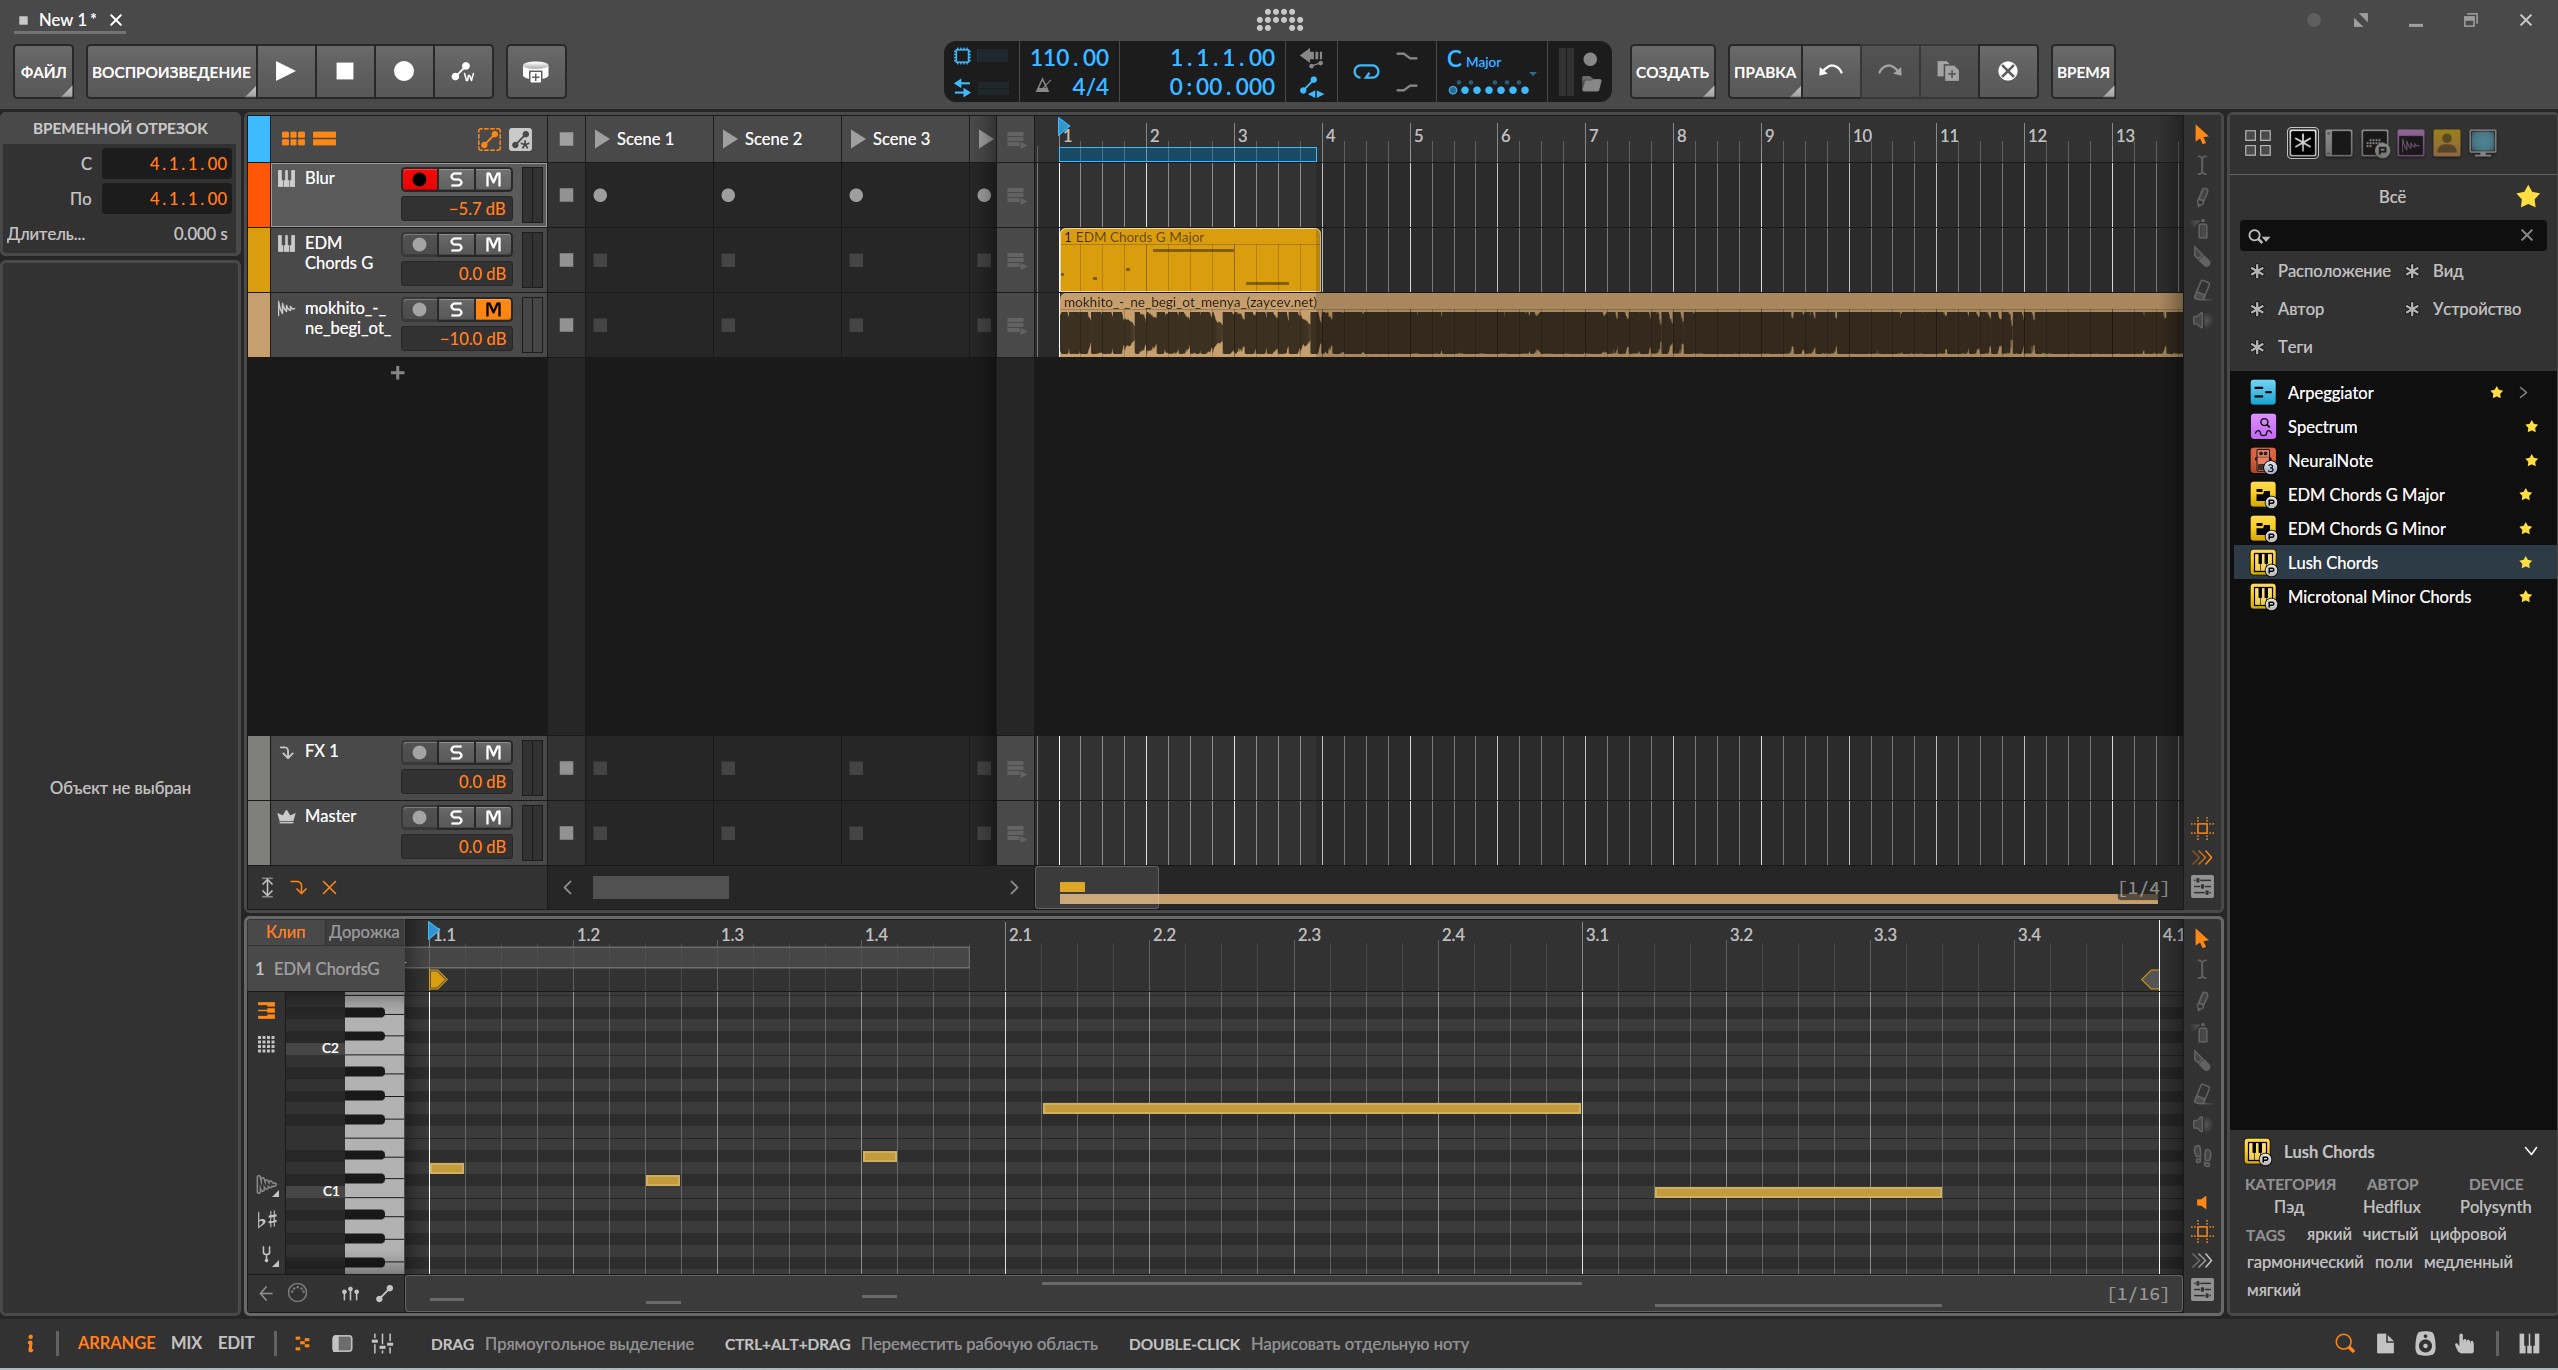Add a new track with plus
The image size is (2558, 1370).
[x=397, y=373]
